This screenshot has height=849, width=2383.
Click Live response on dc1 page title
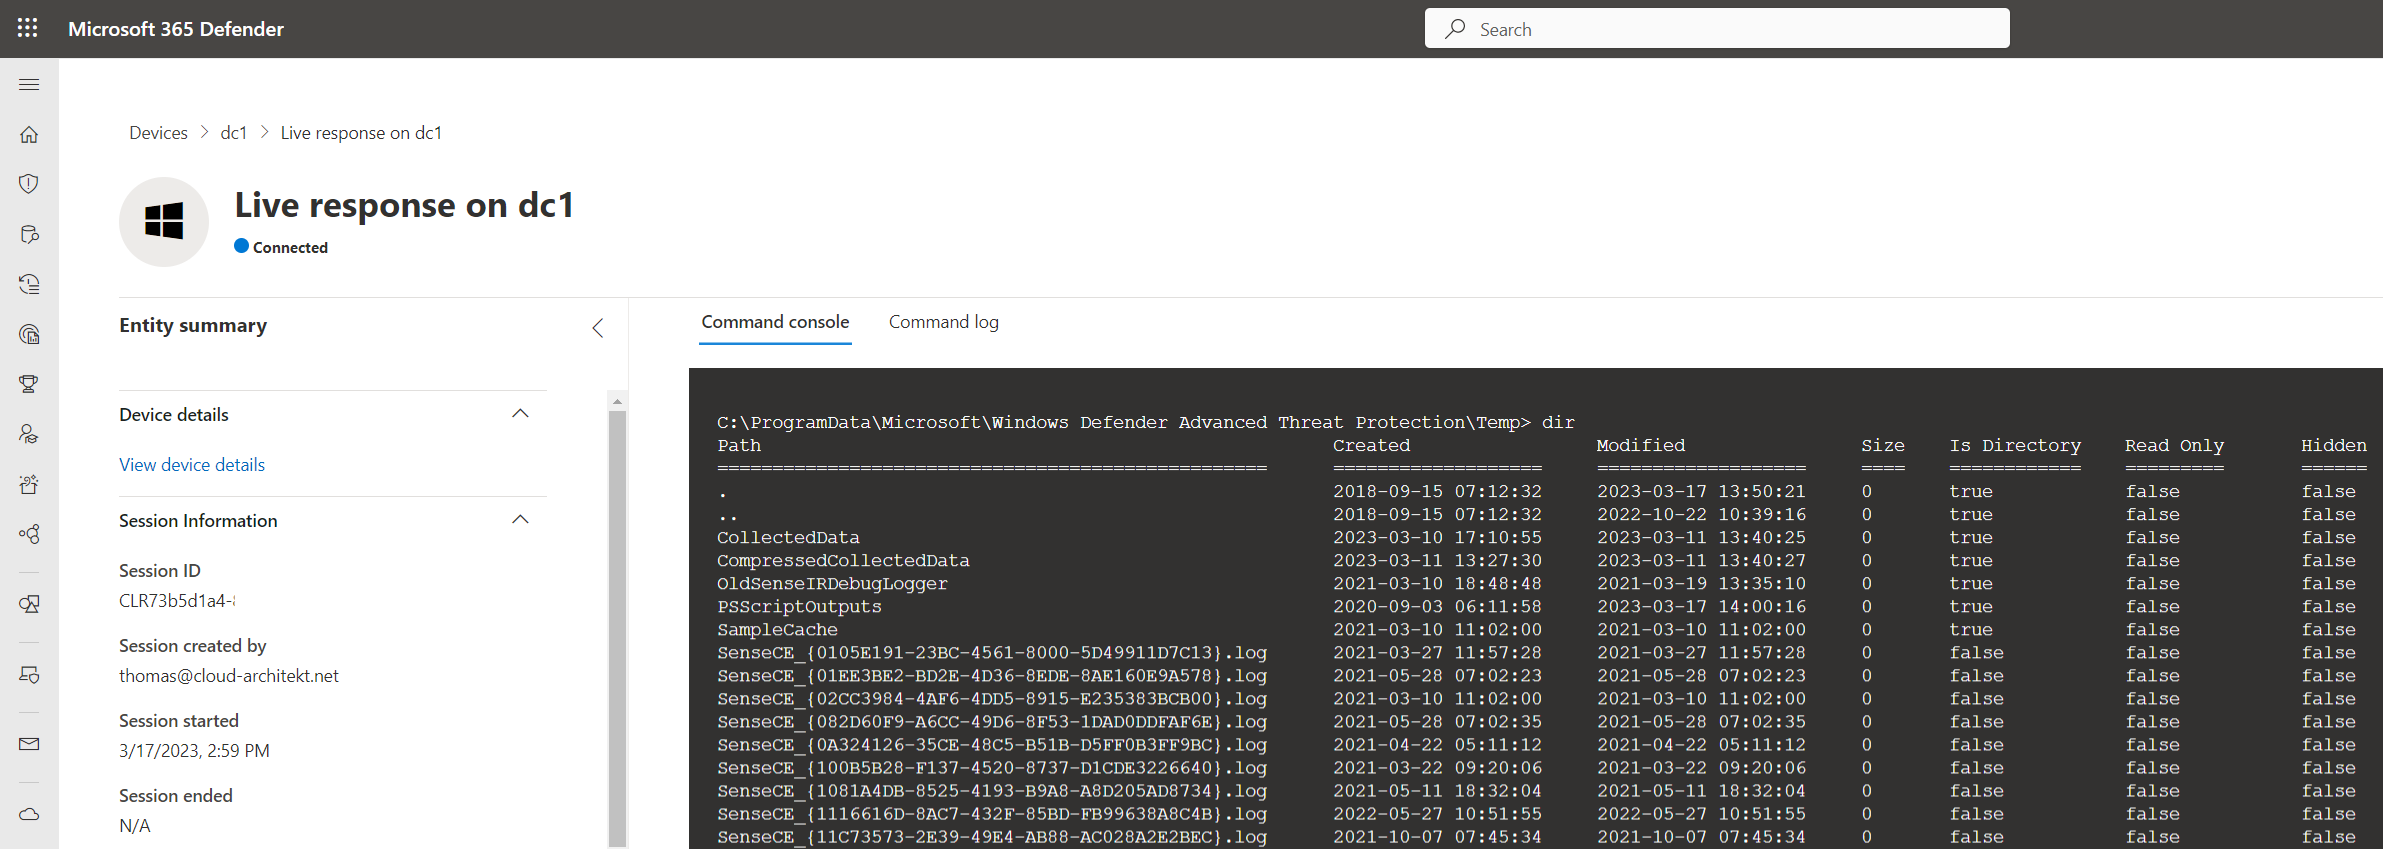click(404, 205)
